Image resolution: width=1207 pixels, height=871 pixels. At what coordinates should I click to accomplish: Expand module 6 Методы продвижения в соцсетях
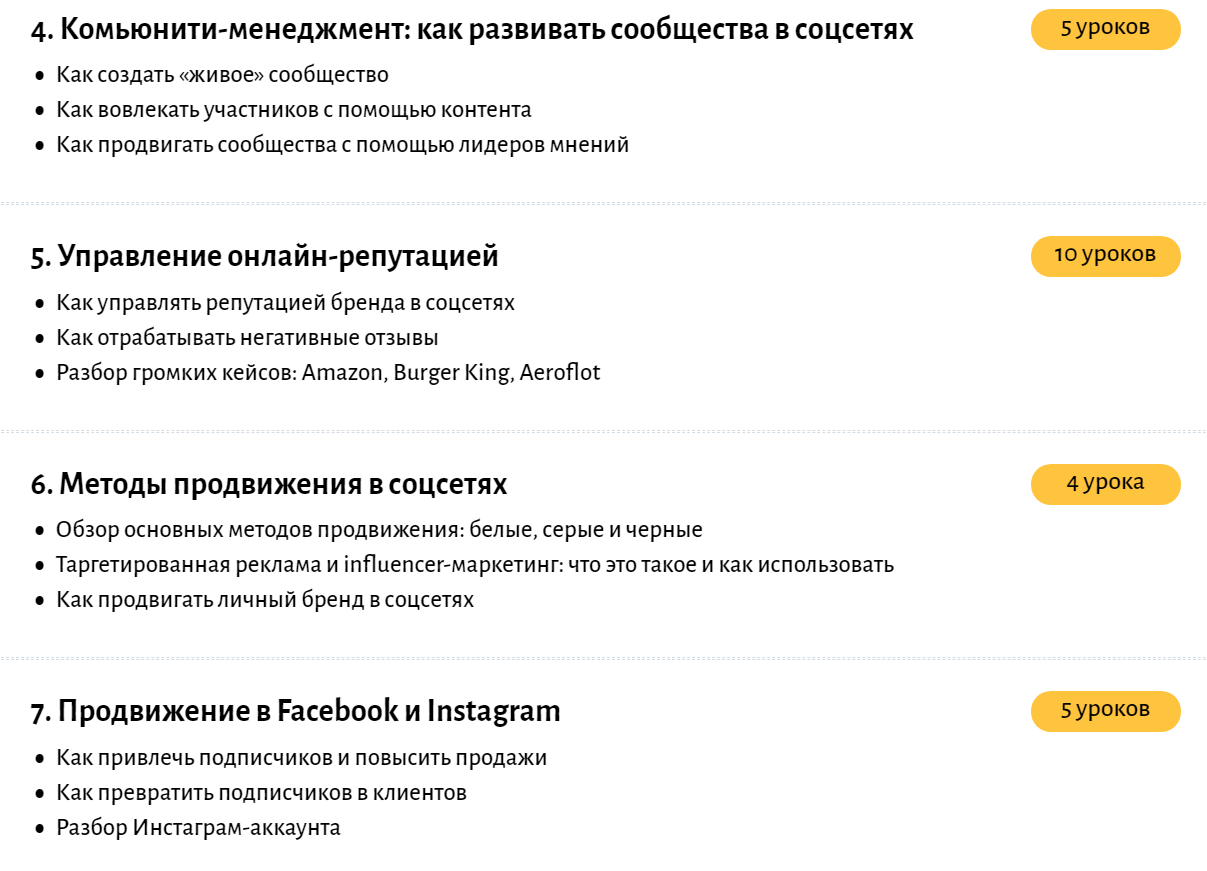269,485
